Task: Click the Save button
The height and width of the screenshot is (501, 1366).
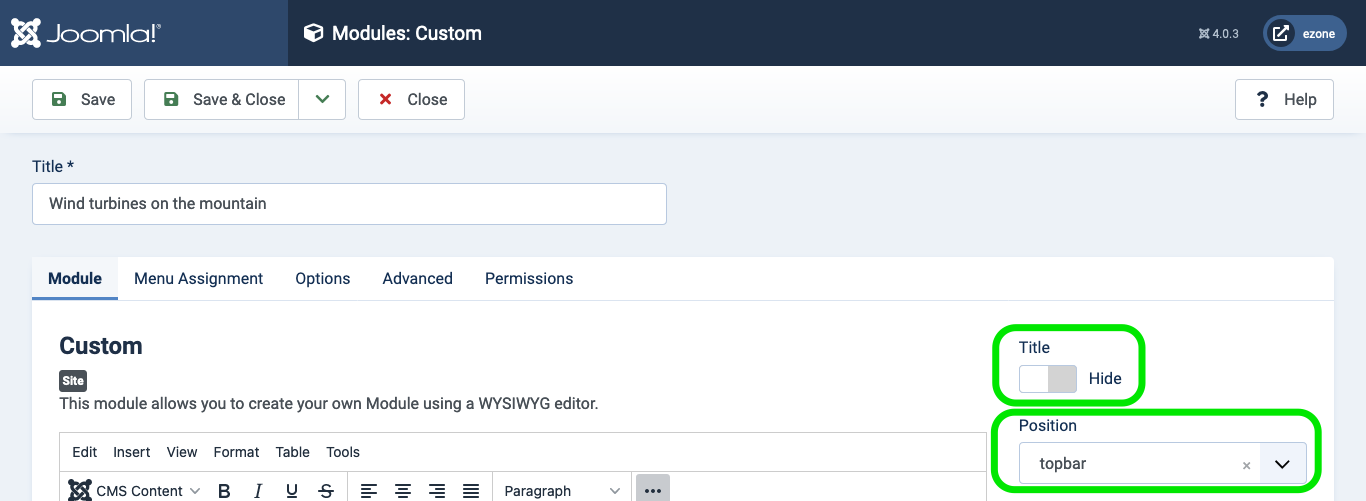Action: pyautogui.click(x=82, y=99)
